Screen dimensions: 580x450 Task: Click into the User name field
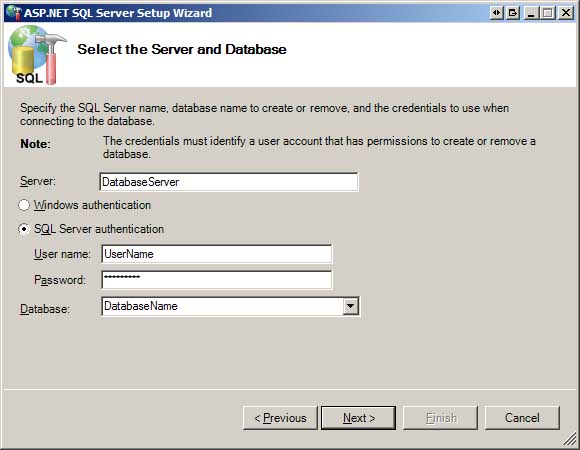217,254
